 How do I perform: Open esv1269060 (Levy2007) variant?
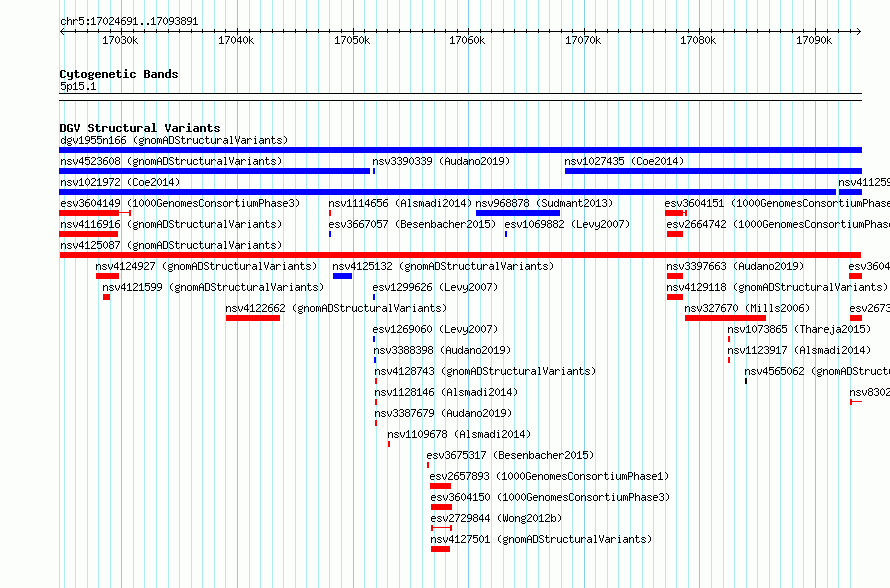pyautogui.click(x=435, y=329)
